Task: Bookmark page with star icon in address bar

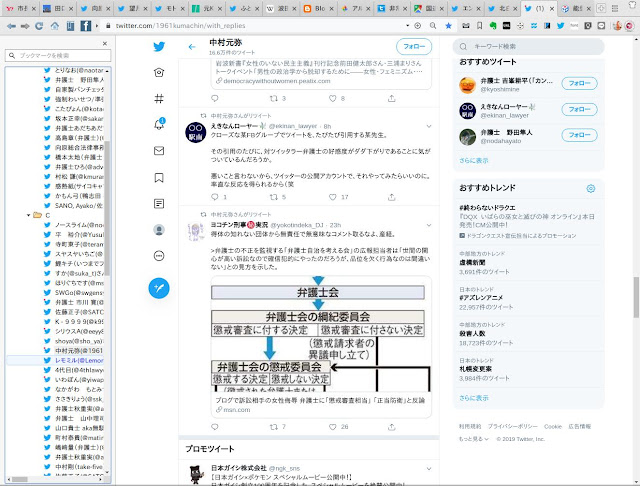Action: click(x=448, y=26)
